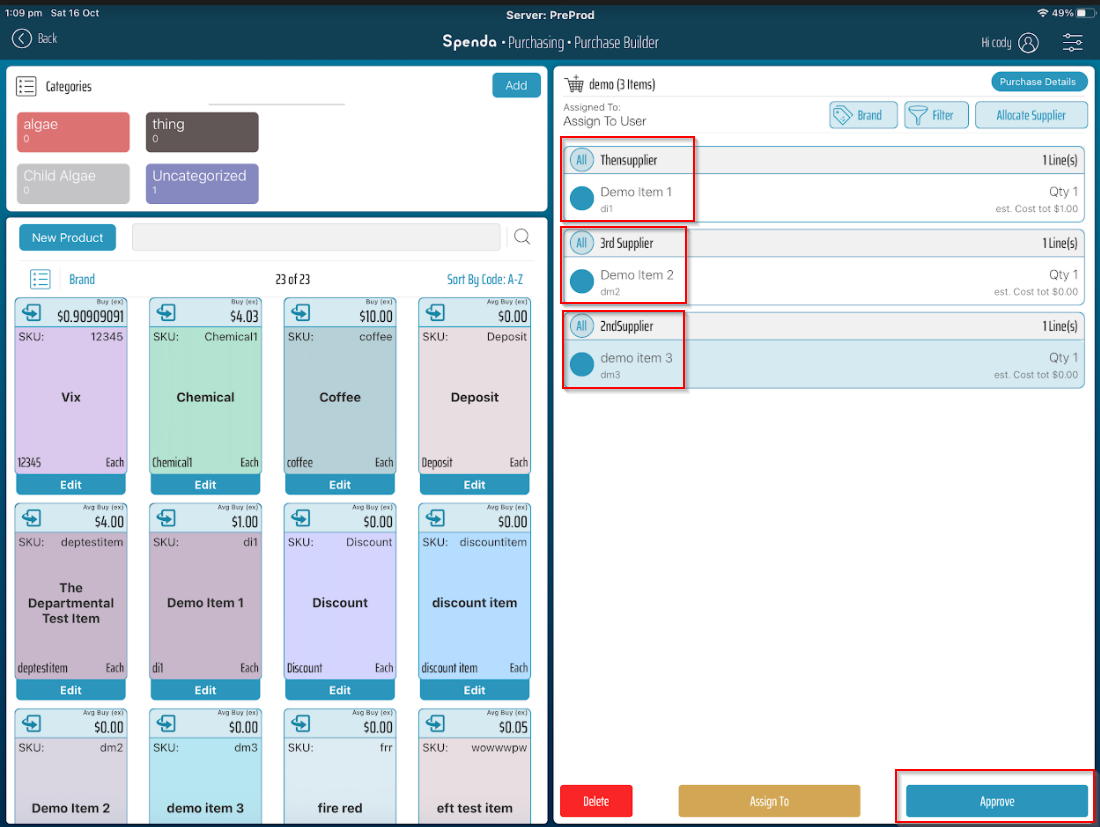
Task: Edit The Departmental Test Item
Action: click(71, 690)
